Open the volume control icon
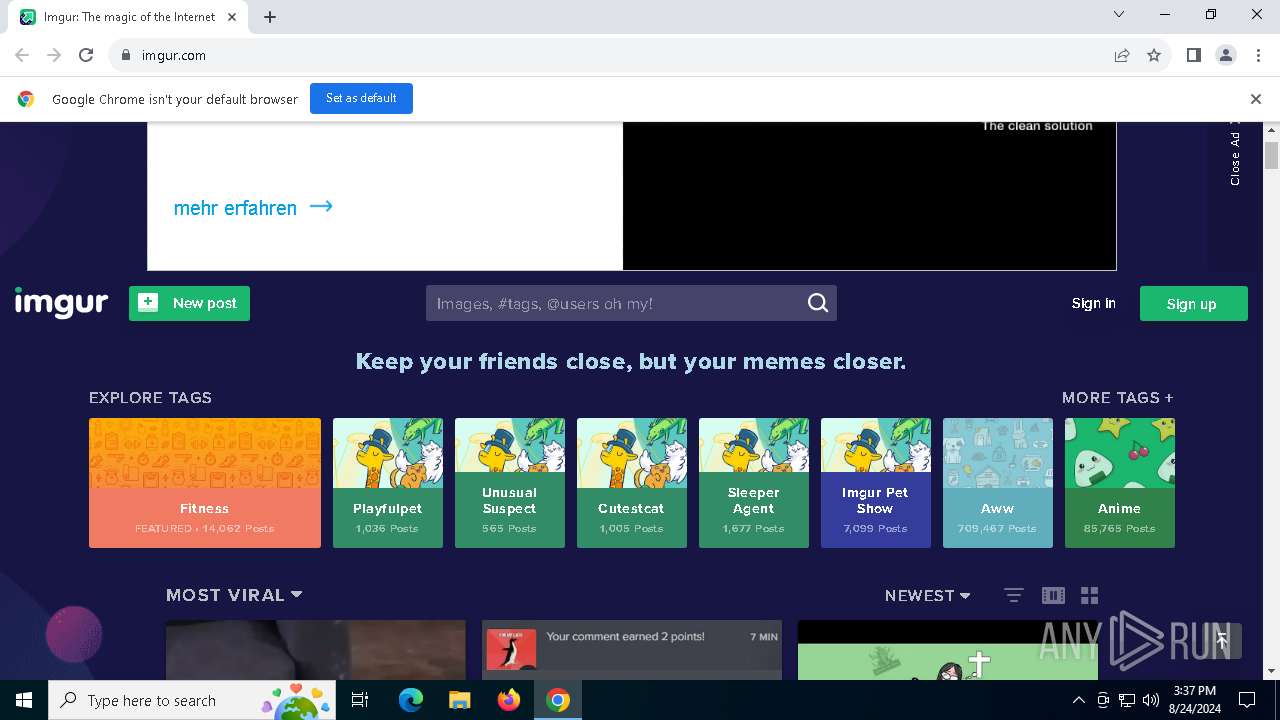Viewport: 1280px width, 720px height. coord(1151,700)
